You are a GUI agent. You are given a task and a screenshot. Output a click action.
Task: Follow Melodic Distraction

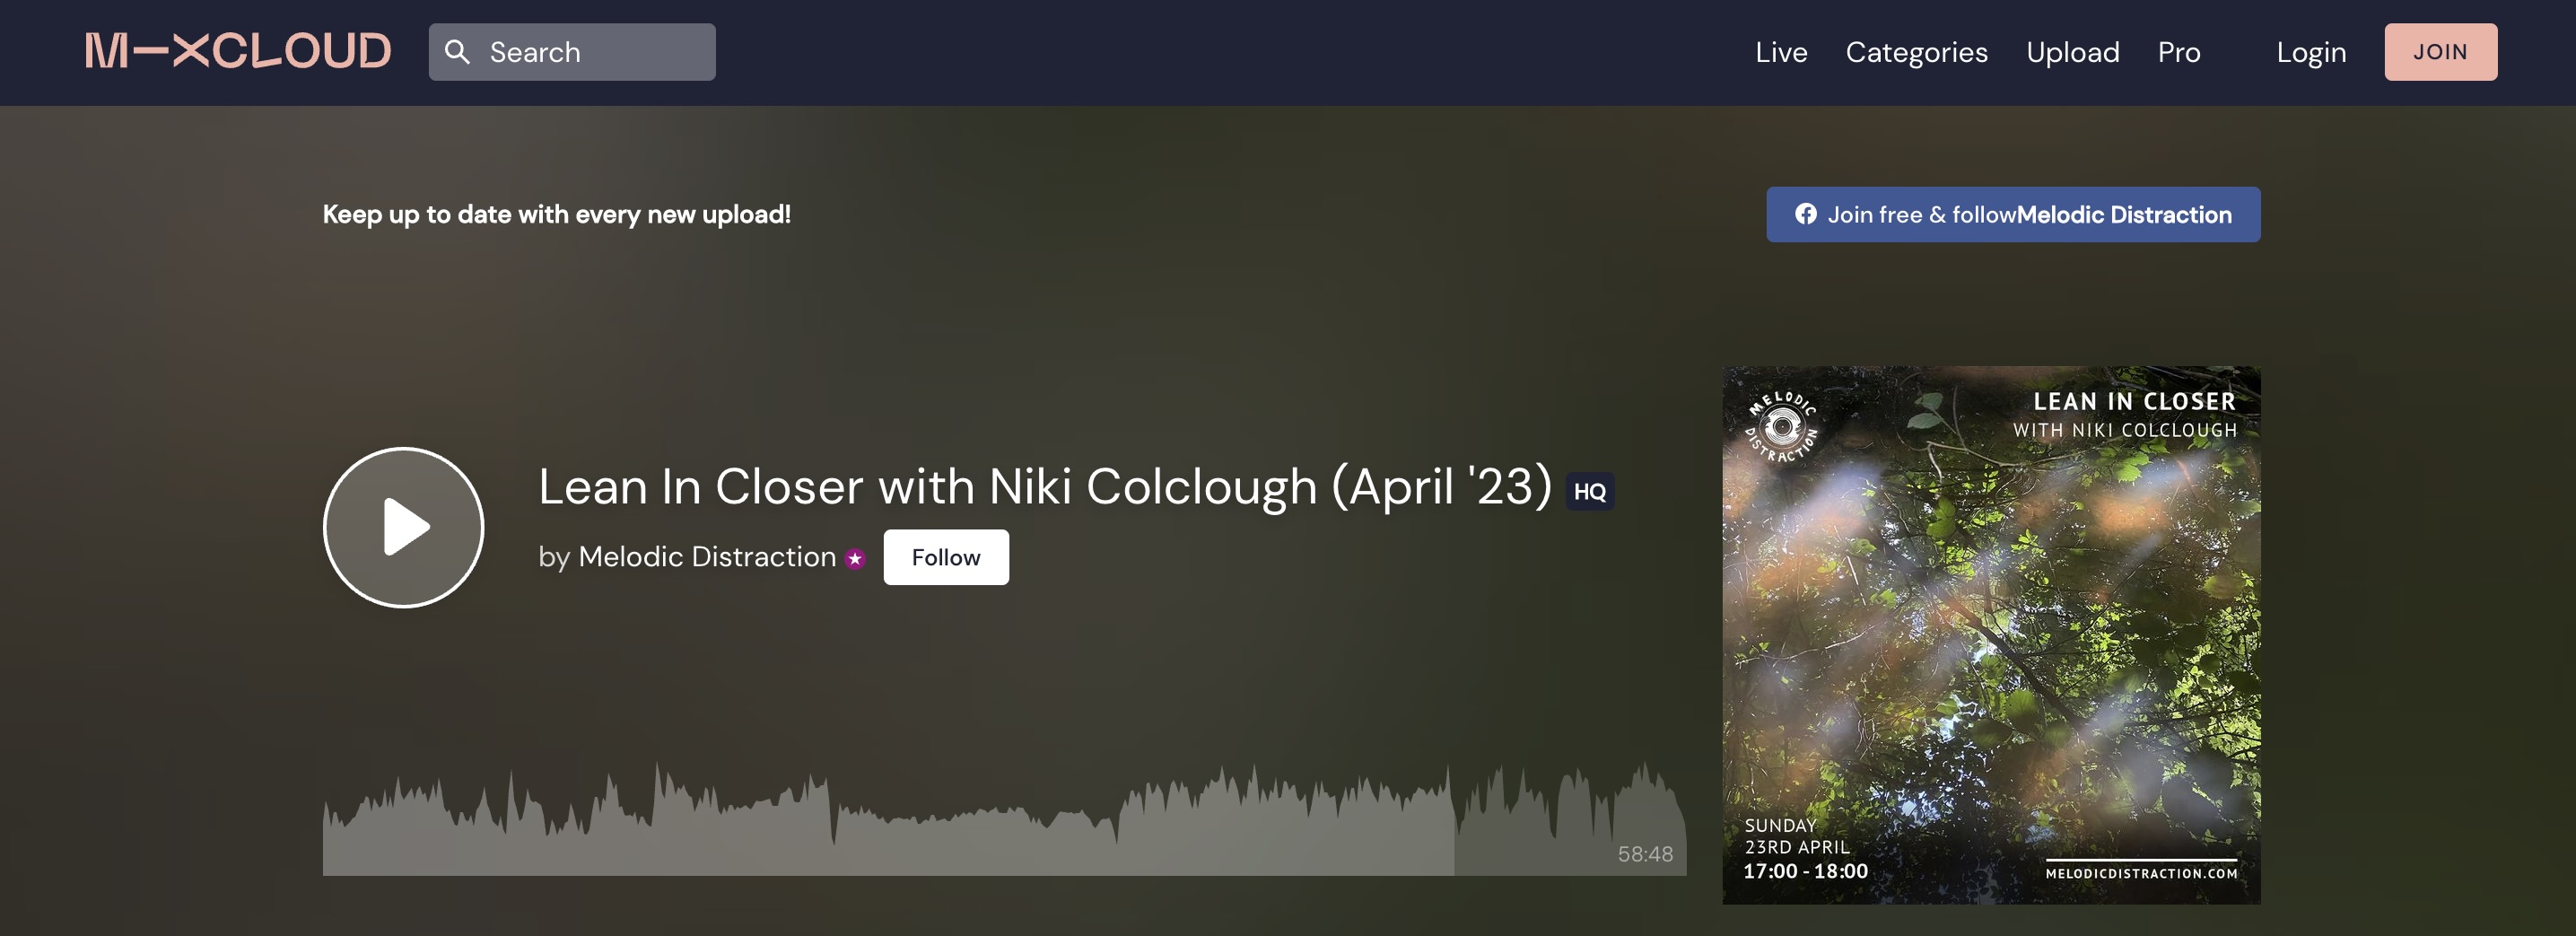(x=946, y=557)
